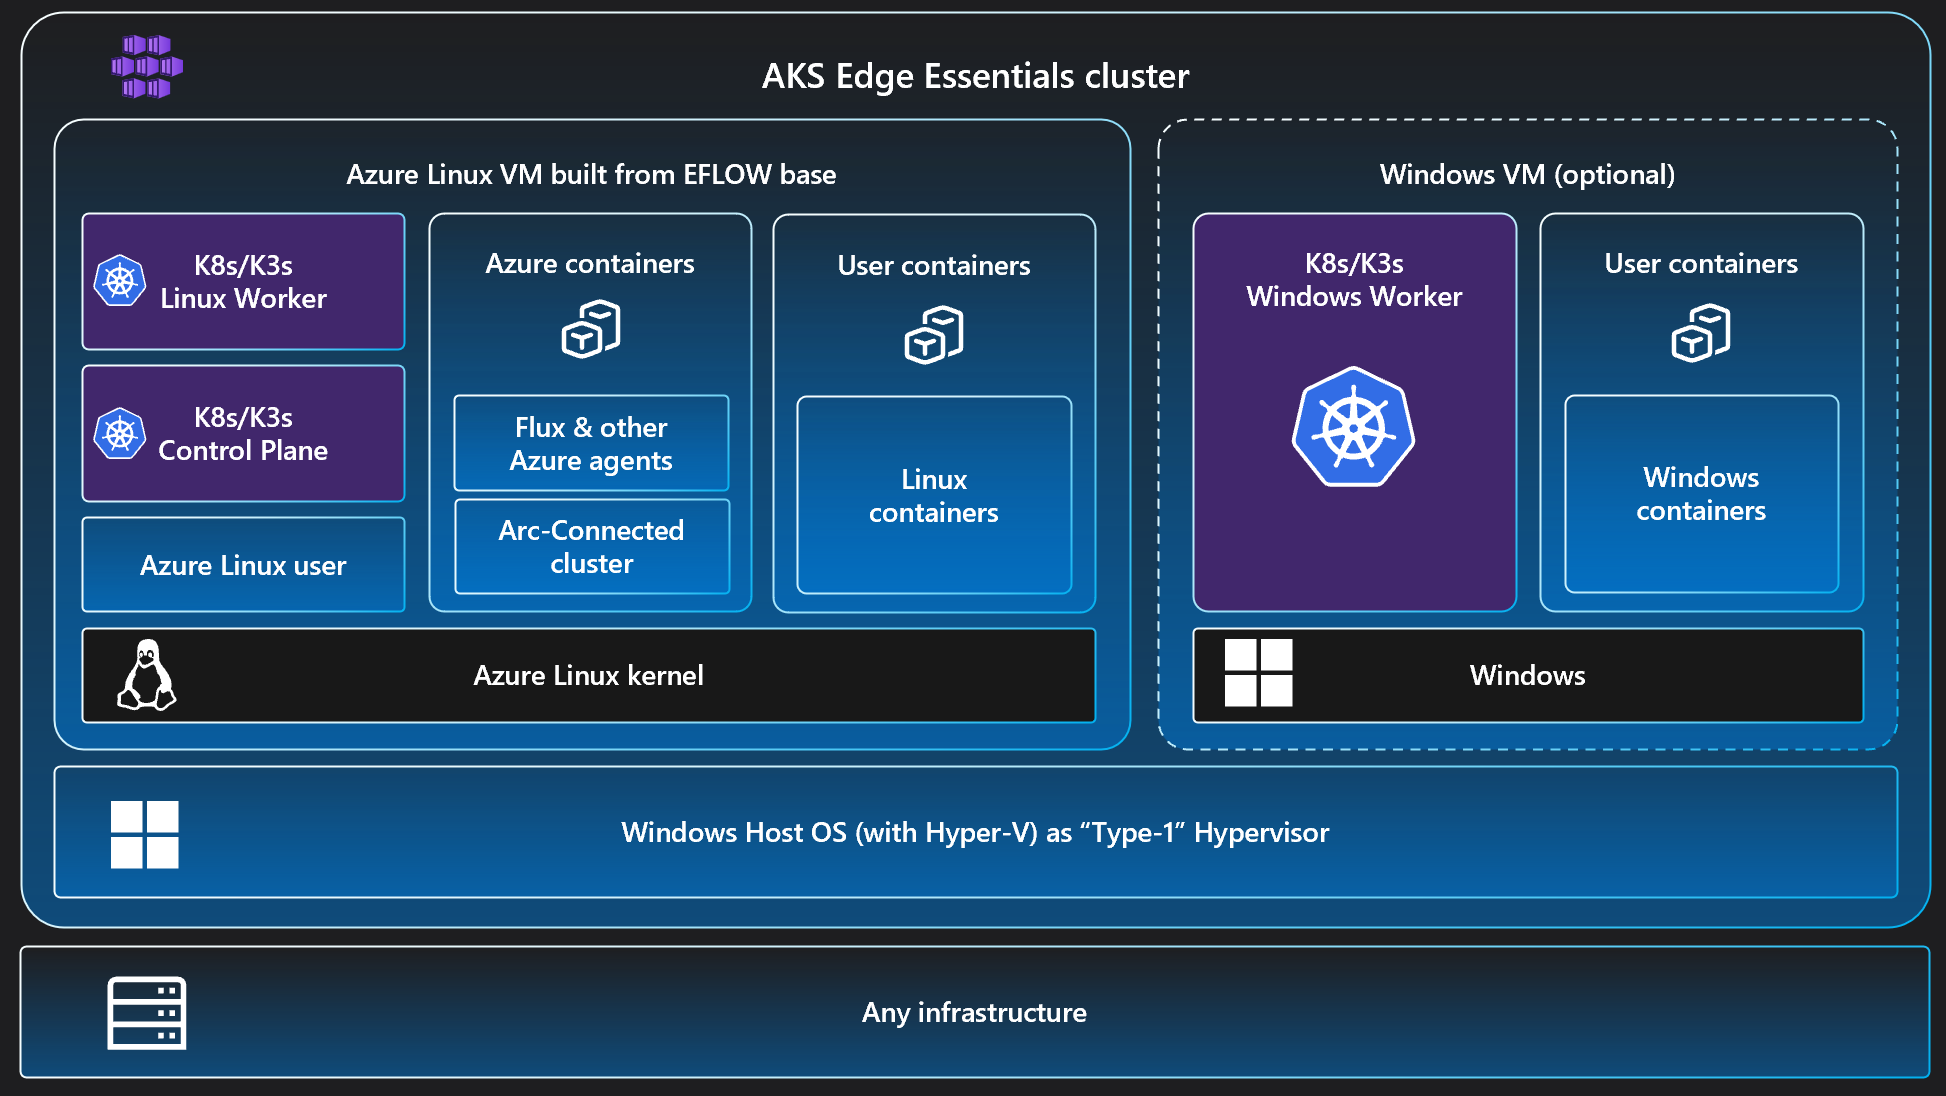Click the Linux penguin icon on kernel bar

(147, 675)
